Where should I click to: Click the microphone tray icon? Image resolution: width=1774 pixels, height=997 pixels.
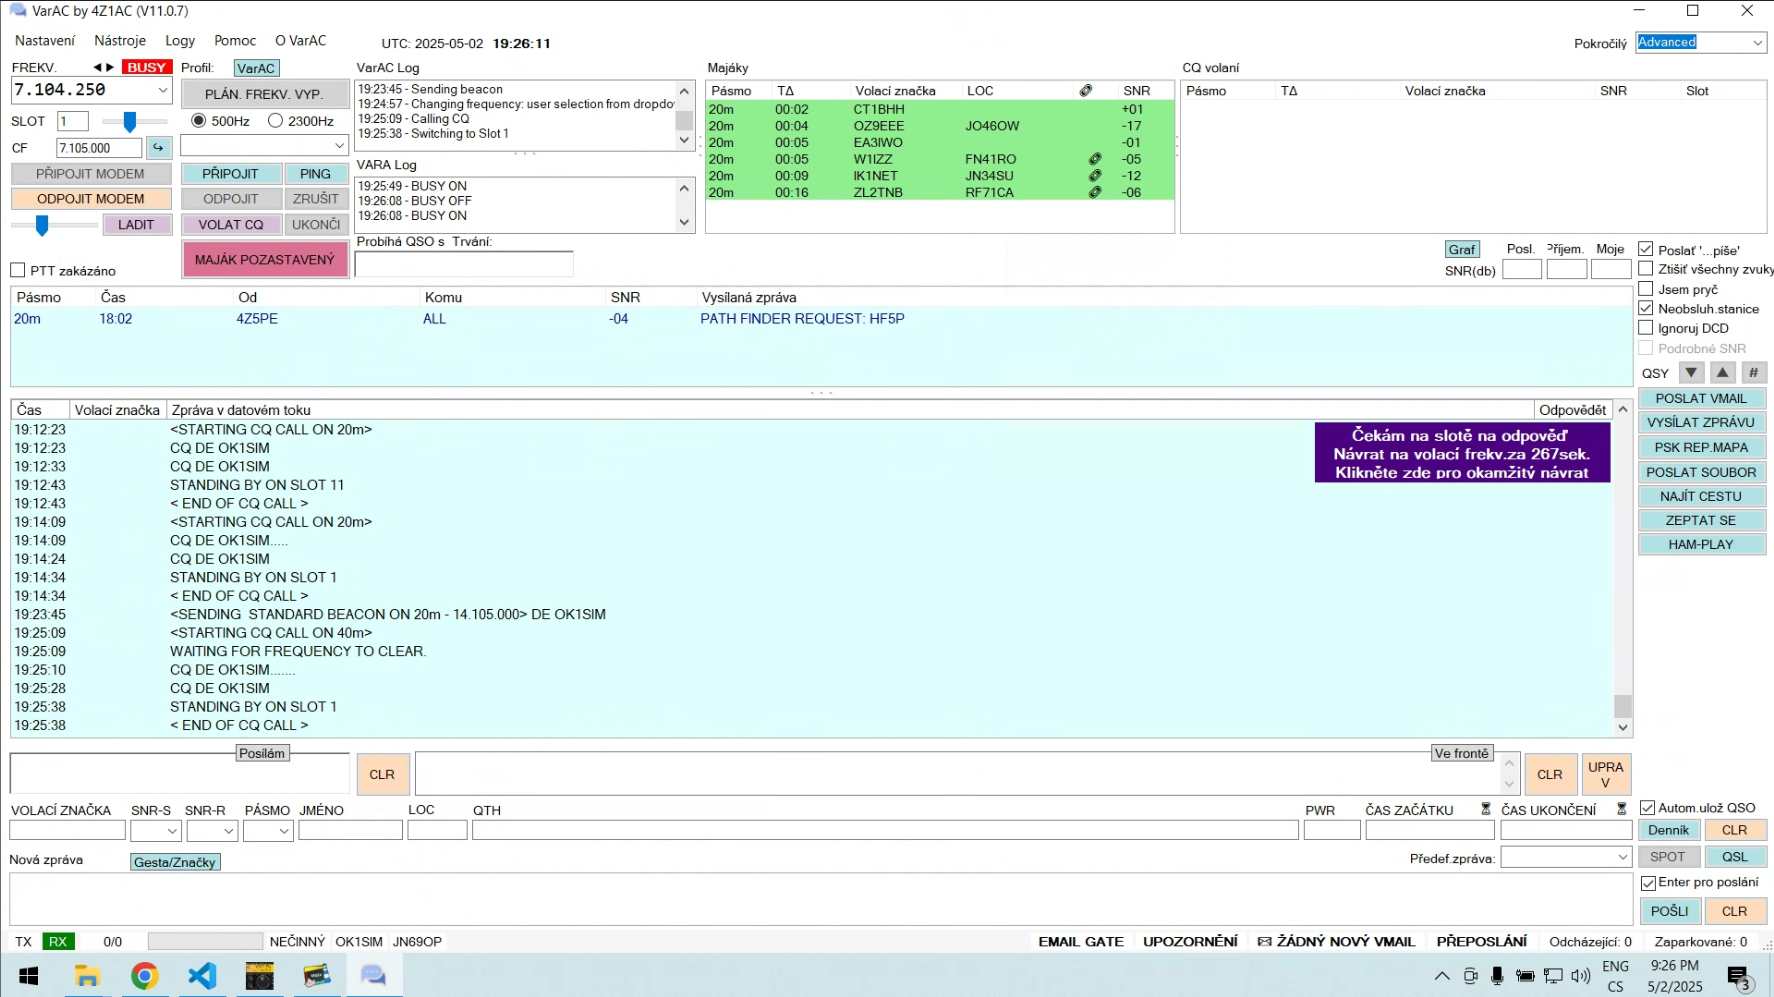click(1497, 976)
